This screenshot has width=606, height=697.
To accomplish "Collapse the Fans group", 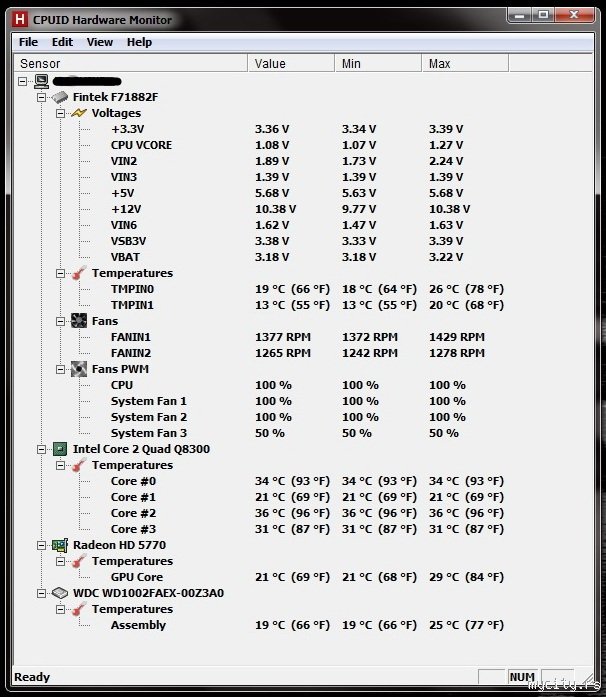I will [x=60, y=321].
